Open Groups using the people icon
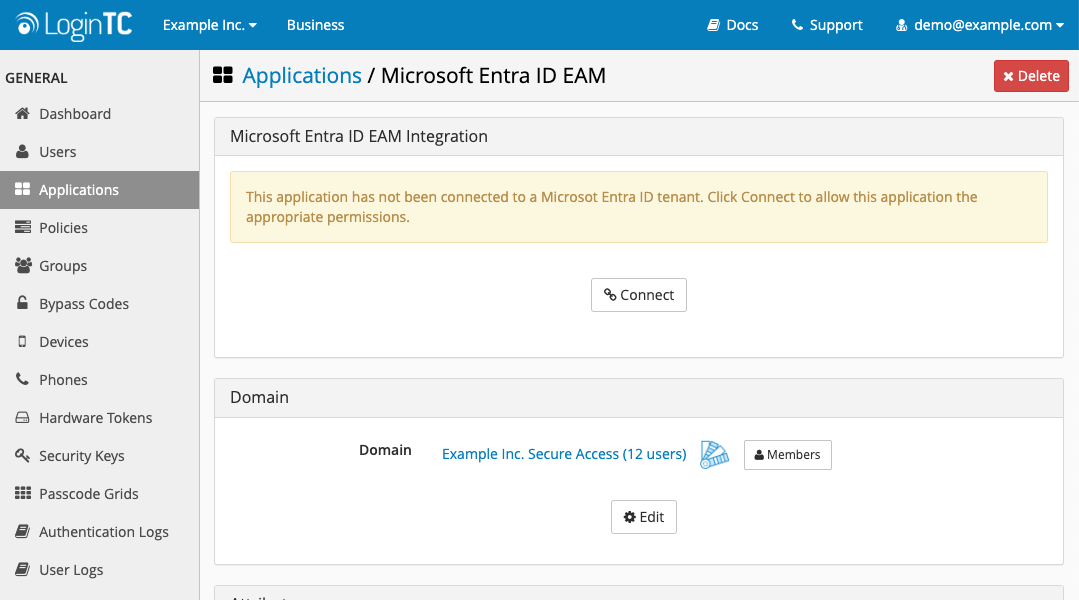 coord(22,265)
